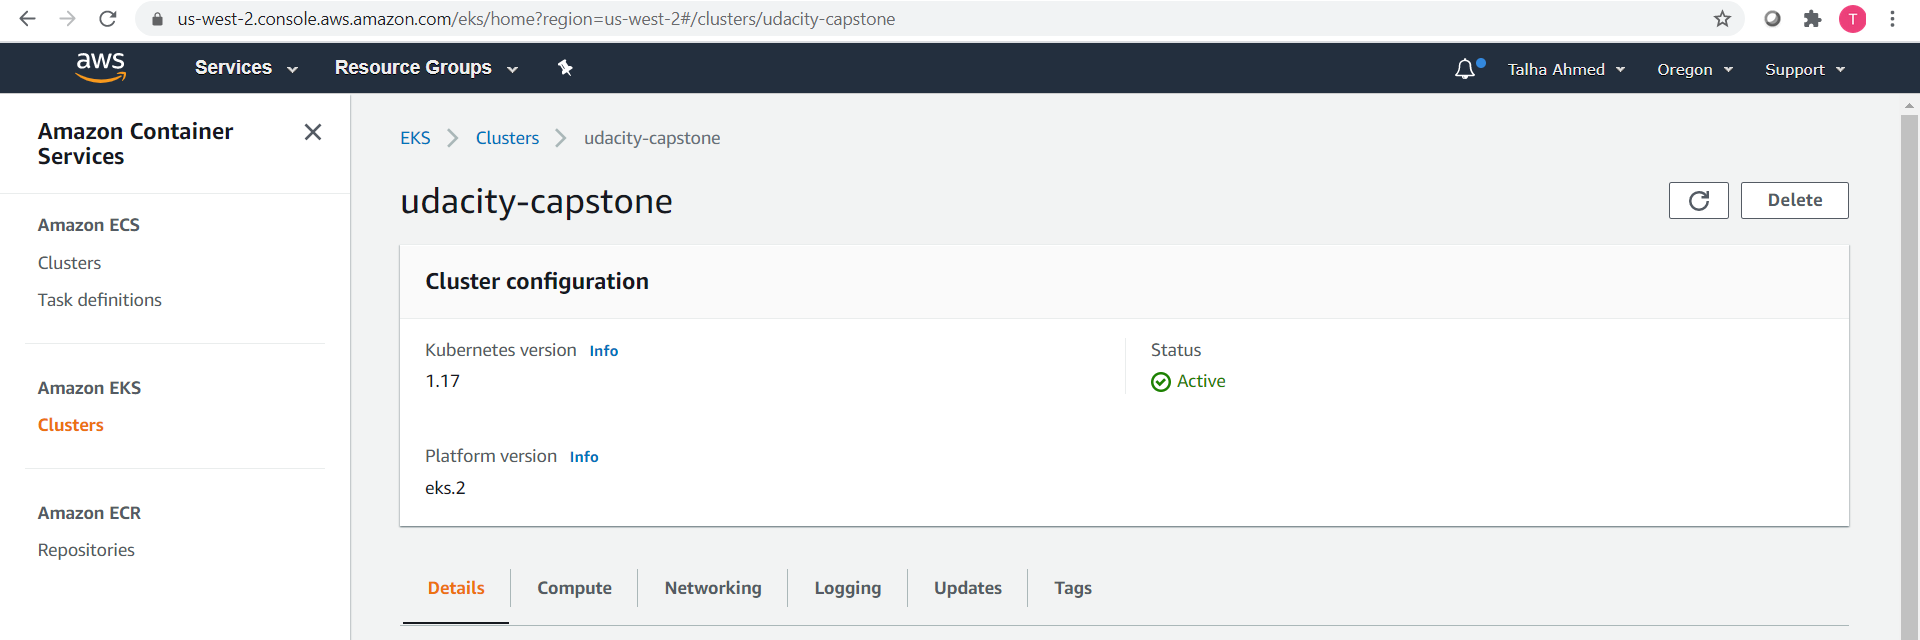The height and width of the screenshot is (640, 1920).
Task: Click the browser address bar URL
Action: (536, 19)
